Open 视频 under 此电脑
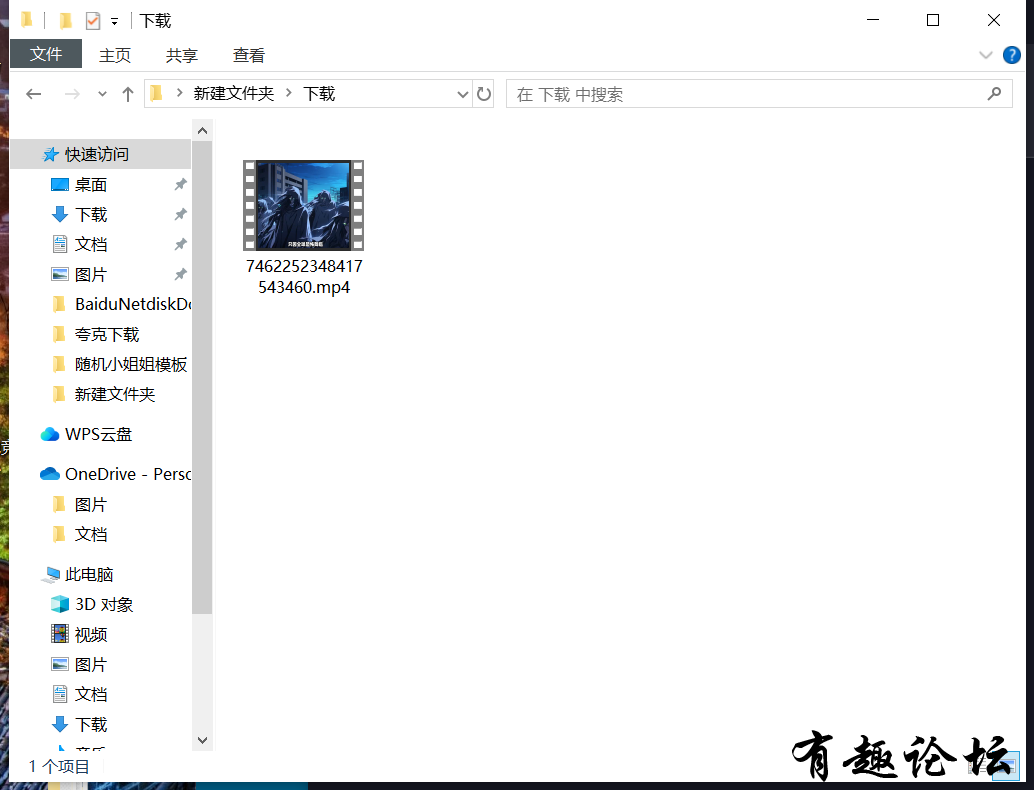The width and height of the screenshot is (1034, 790). pyautogui.click(x=91, y=634)
